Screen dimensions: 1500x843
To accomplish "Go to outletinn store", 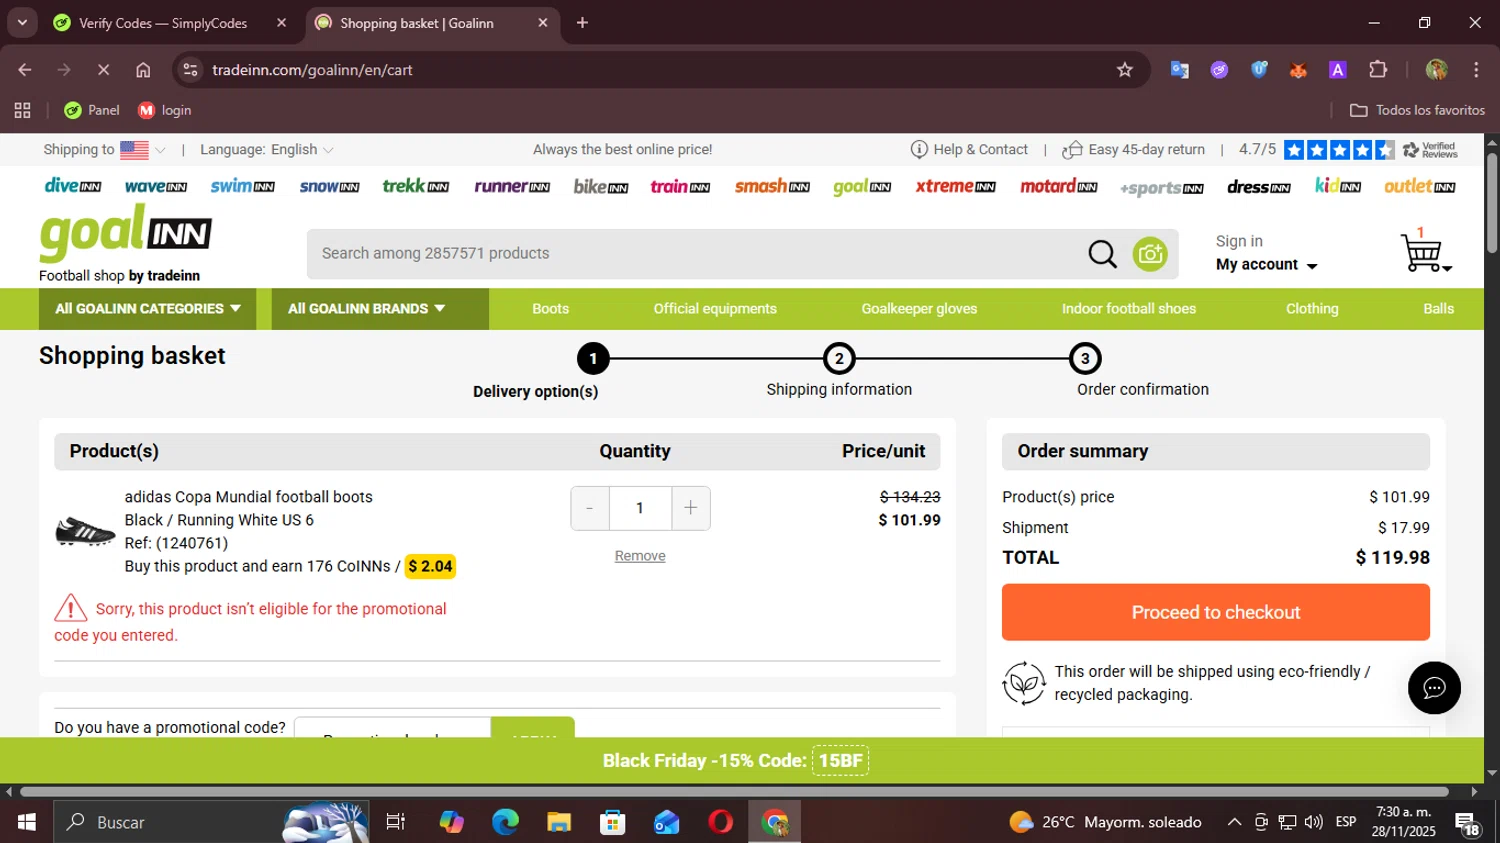I will point(1420,186).
